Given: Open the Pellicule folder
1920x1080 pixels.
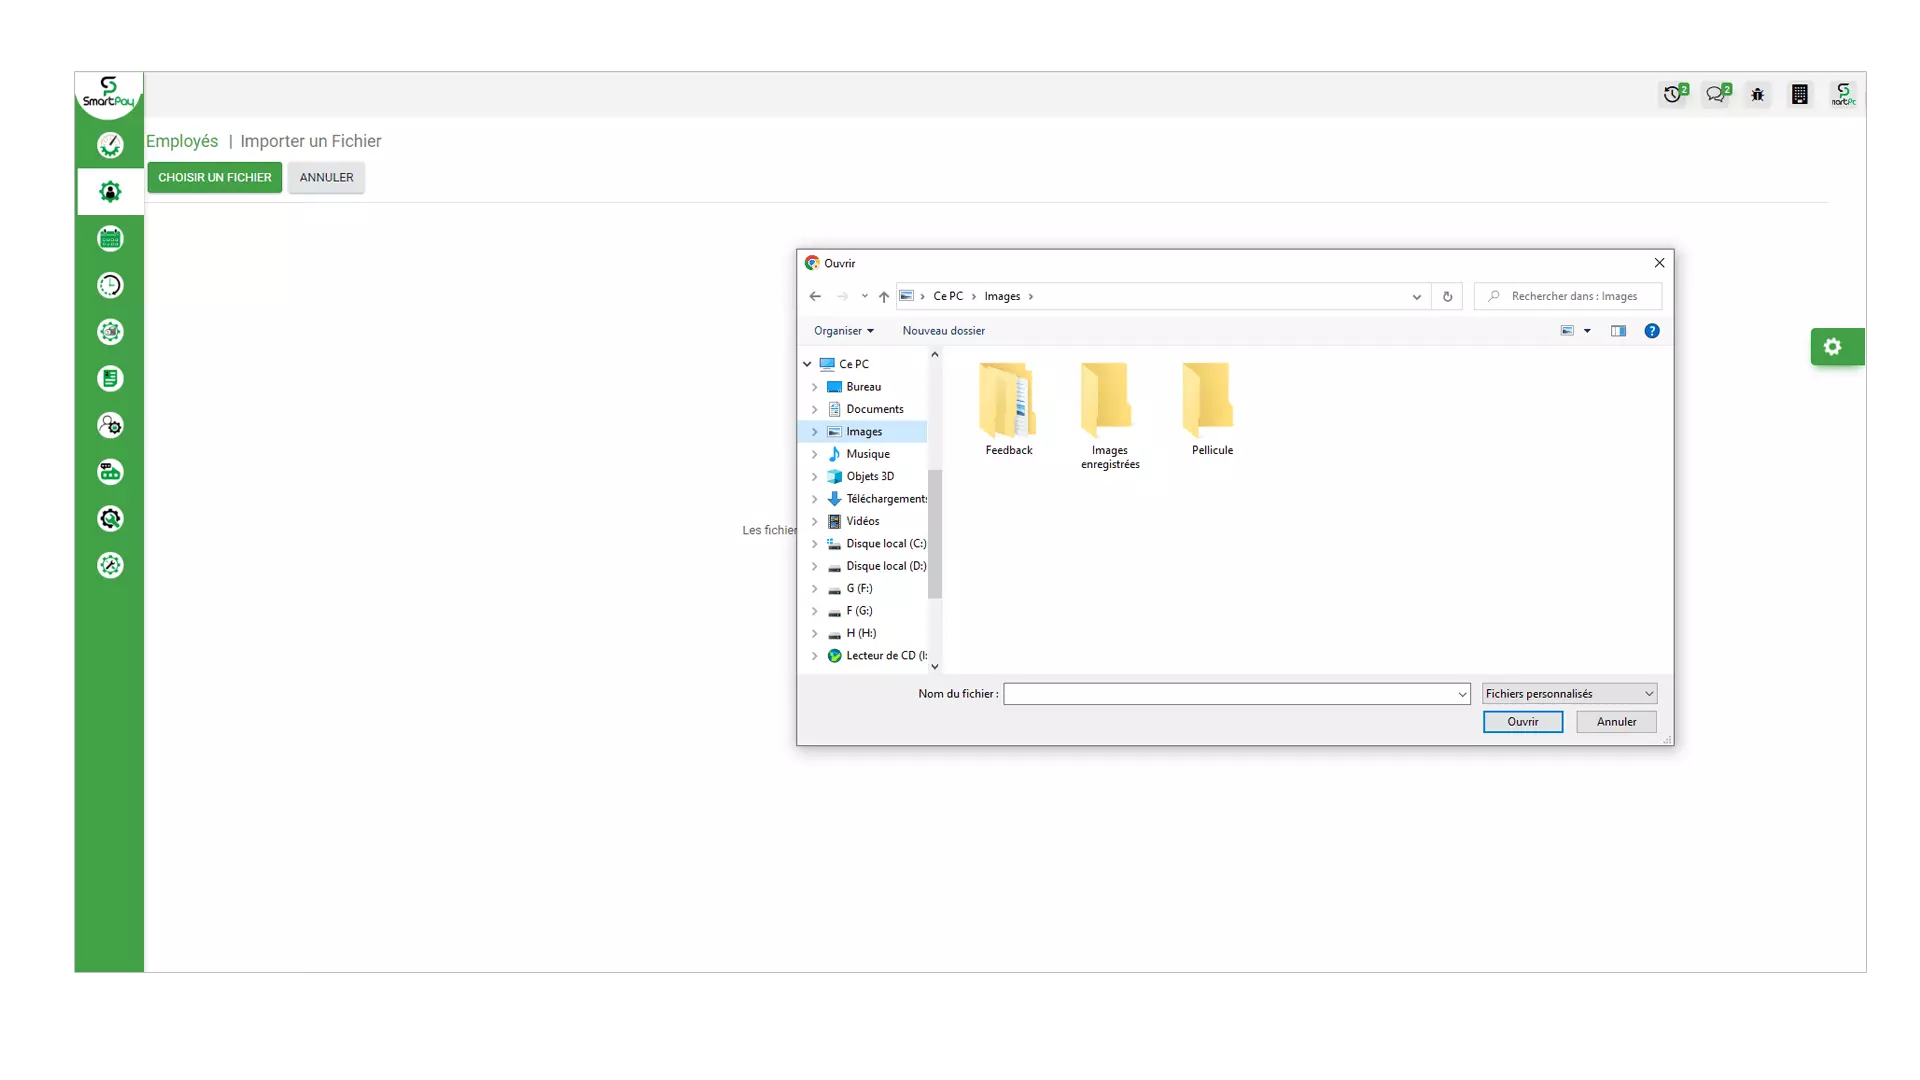Looking at the screenshot, I should [x=1212, y=409].
